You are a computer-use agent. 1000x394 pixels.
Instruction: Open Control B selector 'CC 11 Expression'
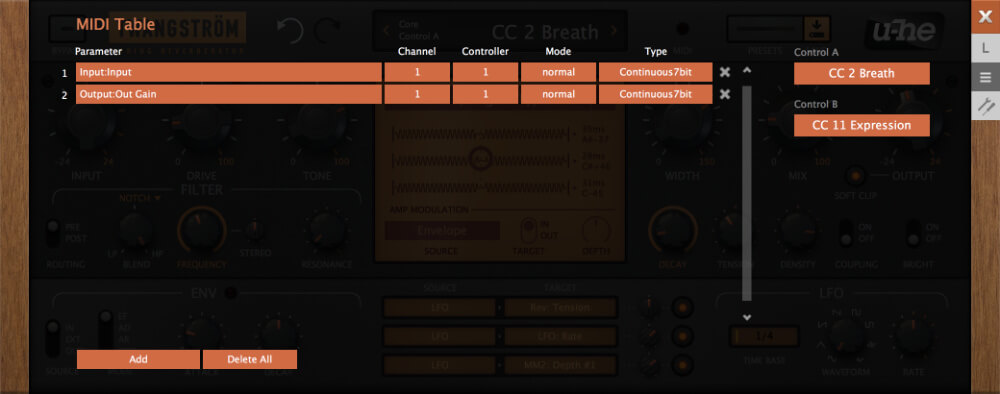[862, 126]
